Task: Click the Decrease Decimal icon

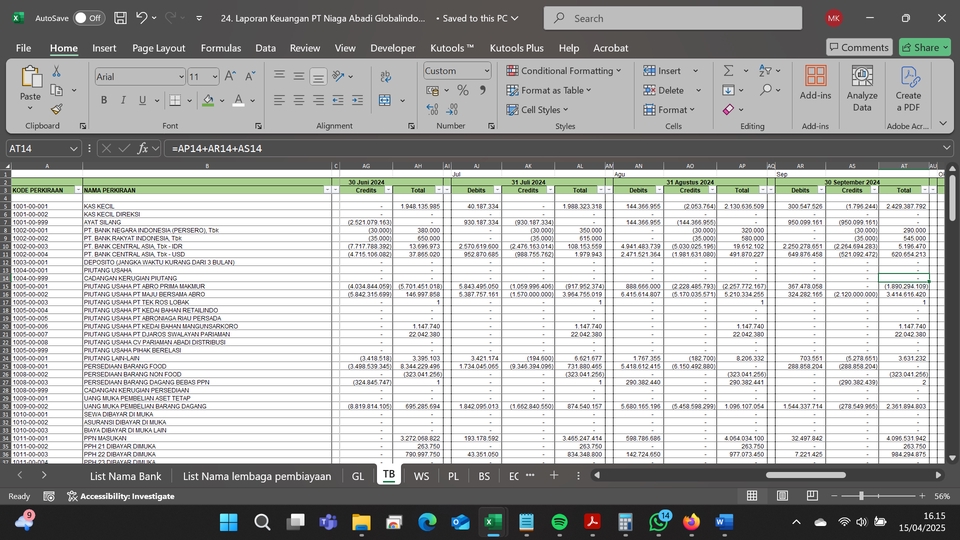Action: pyautogui.click(x=452, y=109)
